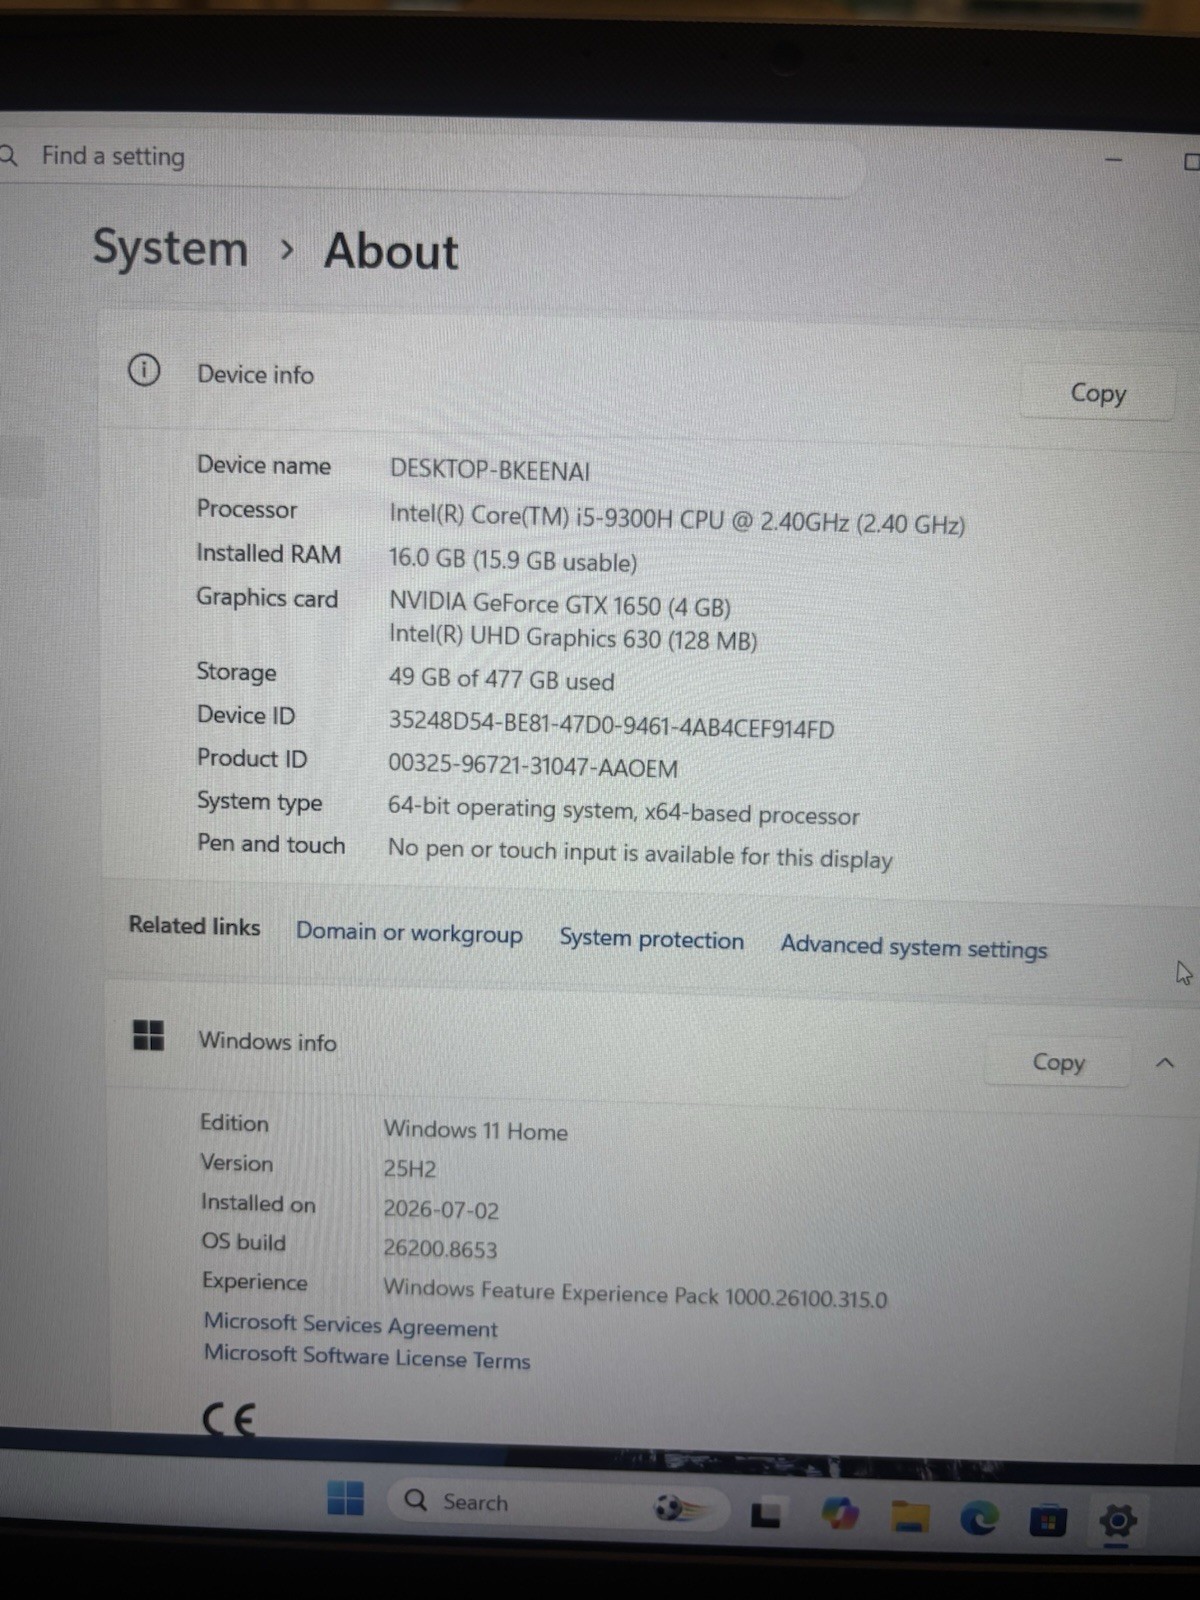Viewport: 1200px width, 1600px height.
Task: Open Domain or workgroup link
Action: pyautogui.click(x=409, y=933)
